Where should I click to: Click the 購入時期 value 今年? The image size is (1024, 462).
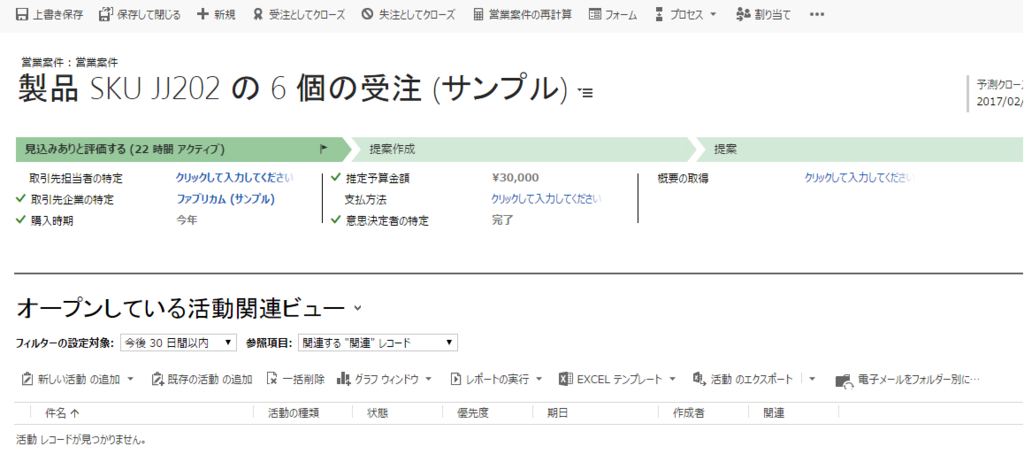[x=186, y=221]
